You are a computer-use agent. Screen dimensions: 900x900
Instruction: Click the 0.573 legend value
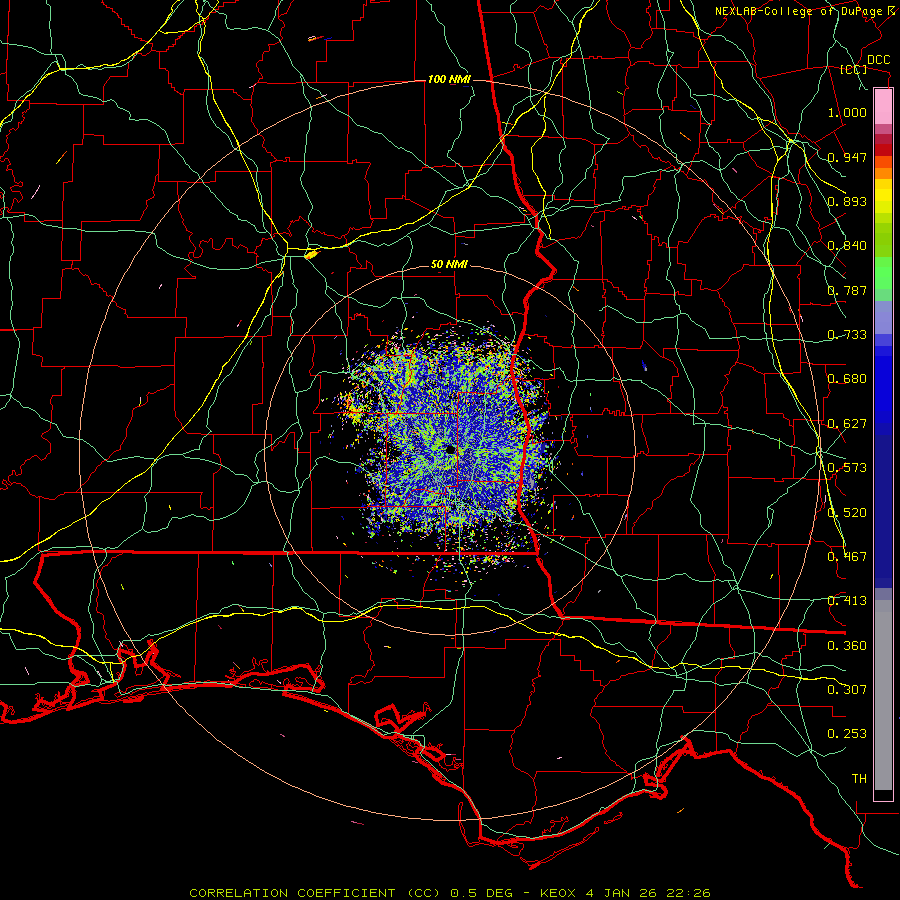pos(847,468)
